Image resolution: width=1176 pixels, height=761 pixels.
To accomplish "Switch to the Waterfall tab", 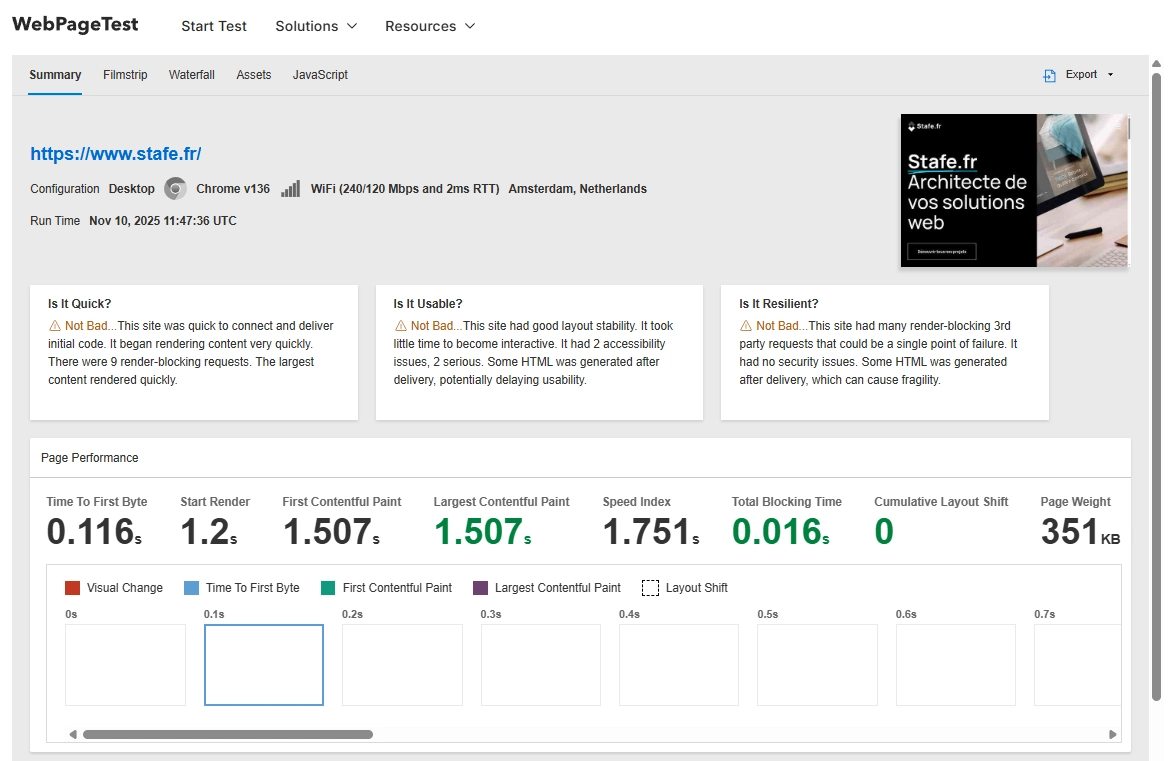I will point(191,74).
